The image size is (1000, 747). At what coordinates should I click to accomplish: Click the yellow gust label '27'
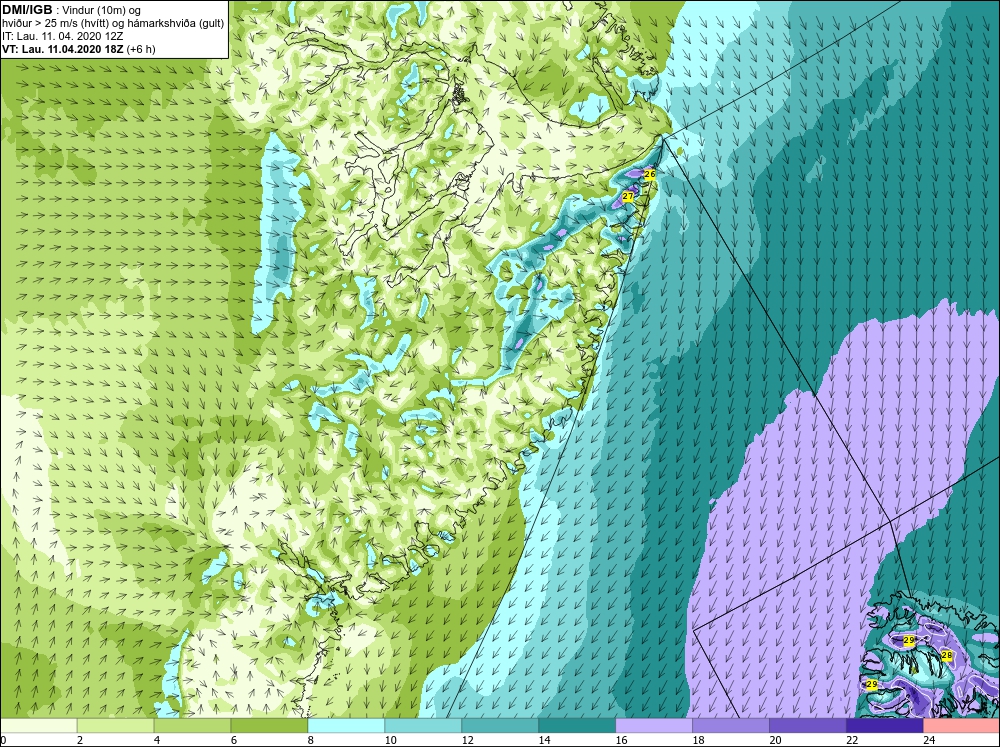coord(628,196)
